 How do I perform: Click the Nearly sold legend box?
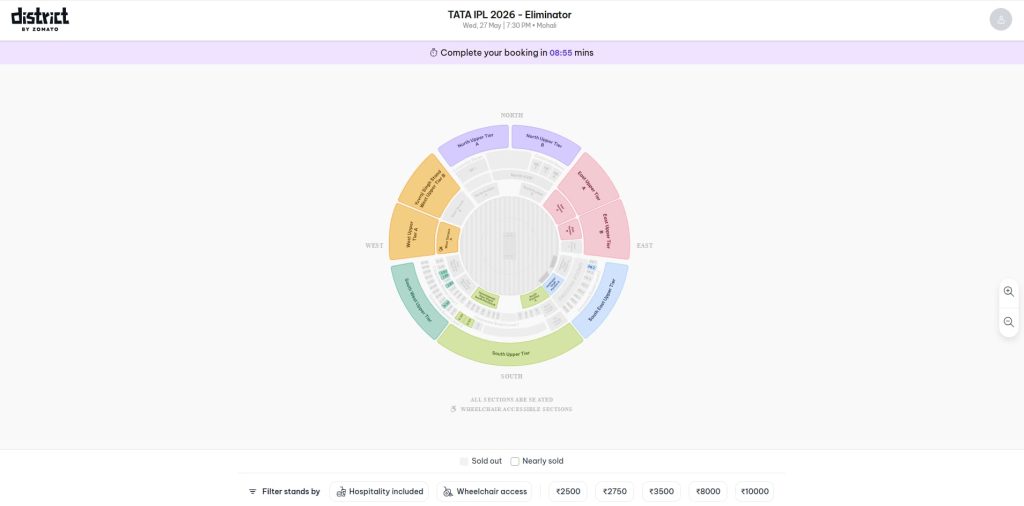click(515, 461)
